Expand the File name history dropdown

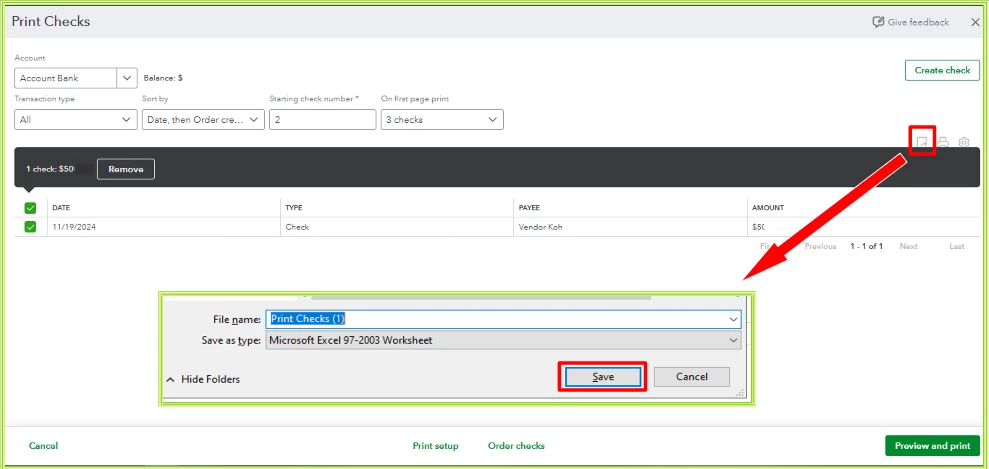pyautogui.click(x=733, y=320)
